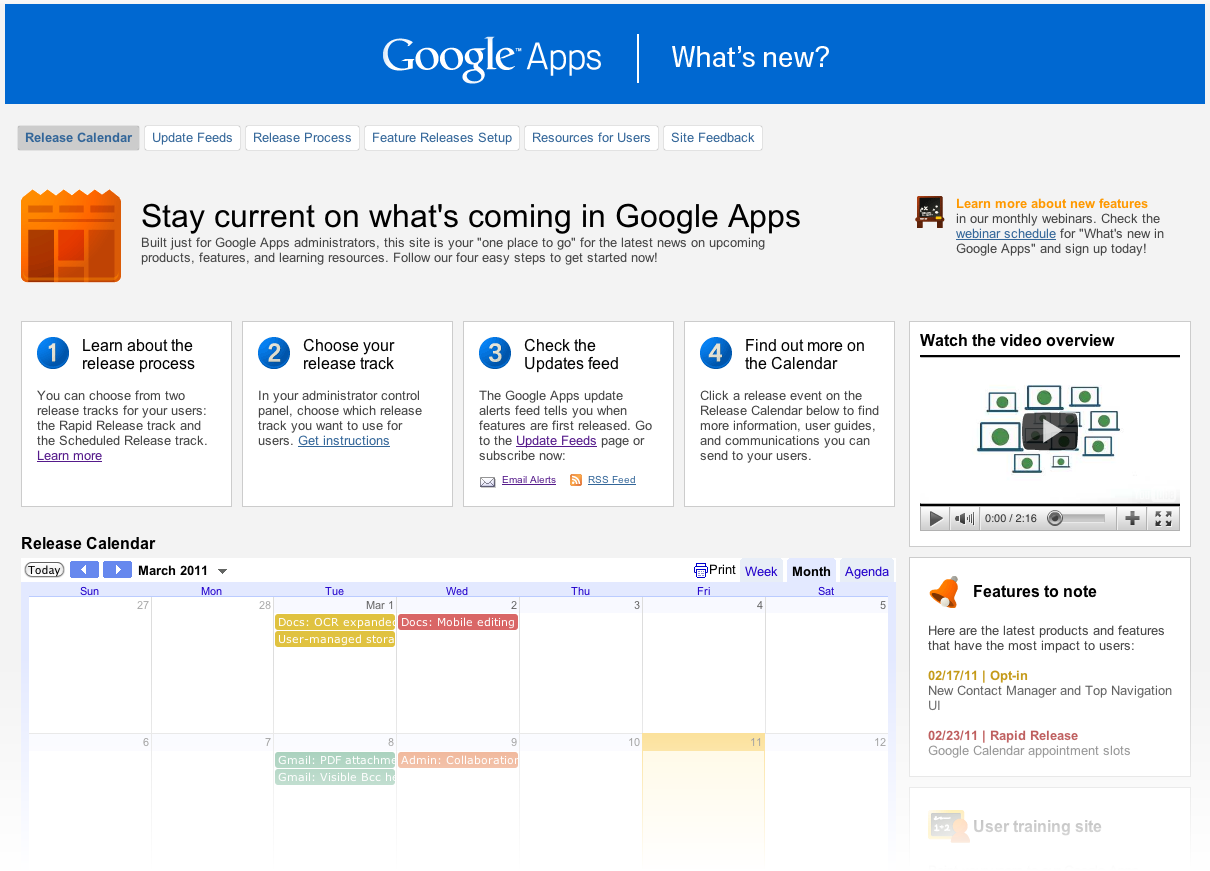Click the Email Alerts envelope icon
The height and width of the screenshot is (871, 1210).
click(x=488, y=481)
